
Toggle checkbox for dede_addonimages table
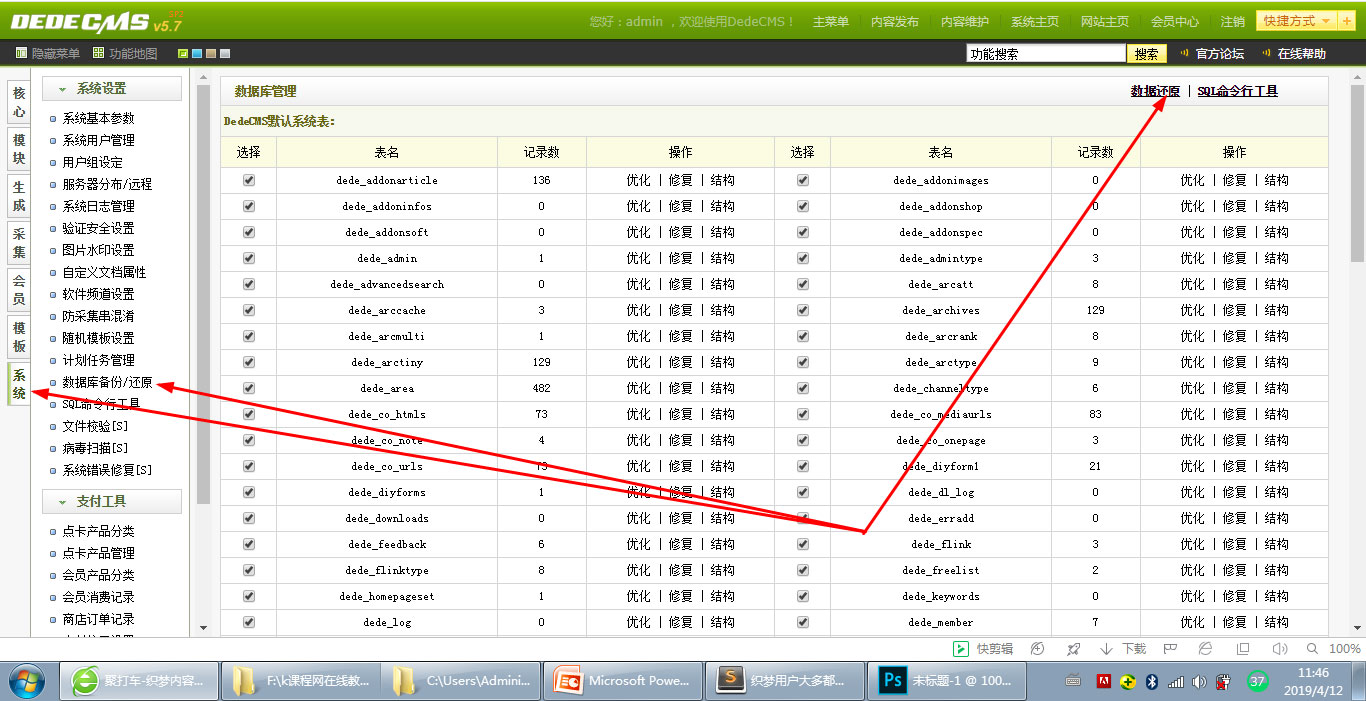click(802, 180)
